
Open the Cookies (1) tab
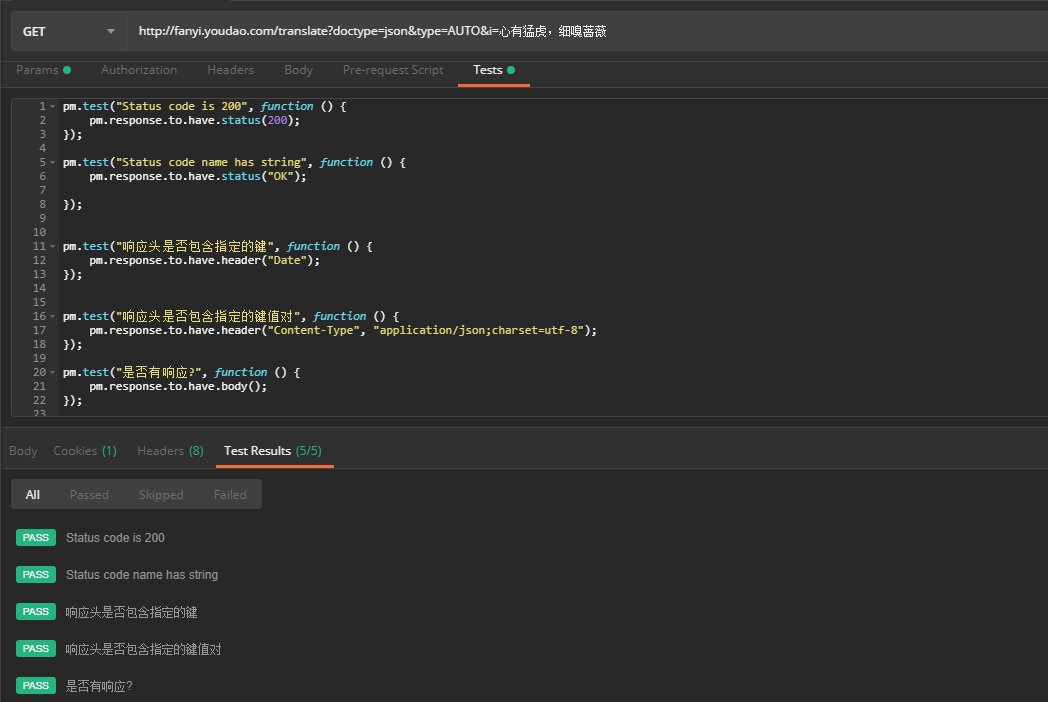pyautogui.click(x=85, y=451)
